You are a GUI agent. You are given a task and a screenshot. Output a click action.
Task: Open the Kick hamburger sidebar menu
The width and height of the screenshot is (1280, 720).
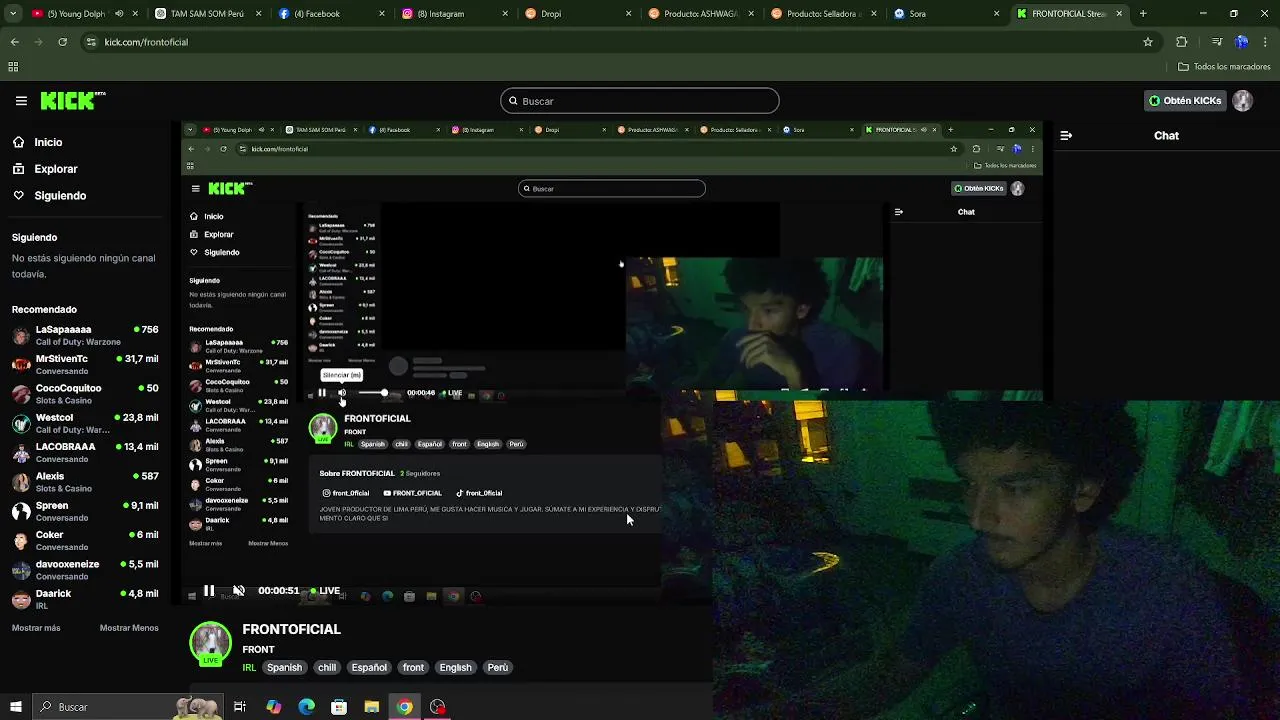tap(21, 101)
